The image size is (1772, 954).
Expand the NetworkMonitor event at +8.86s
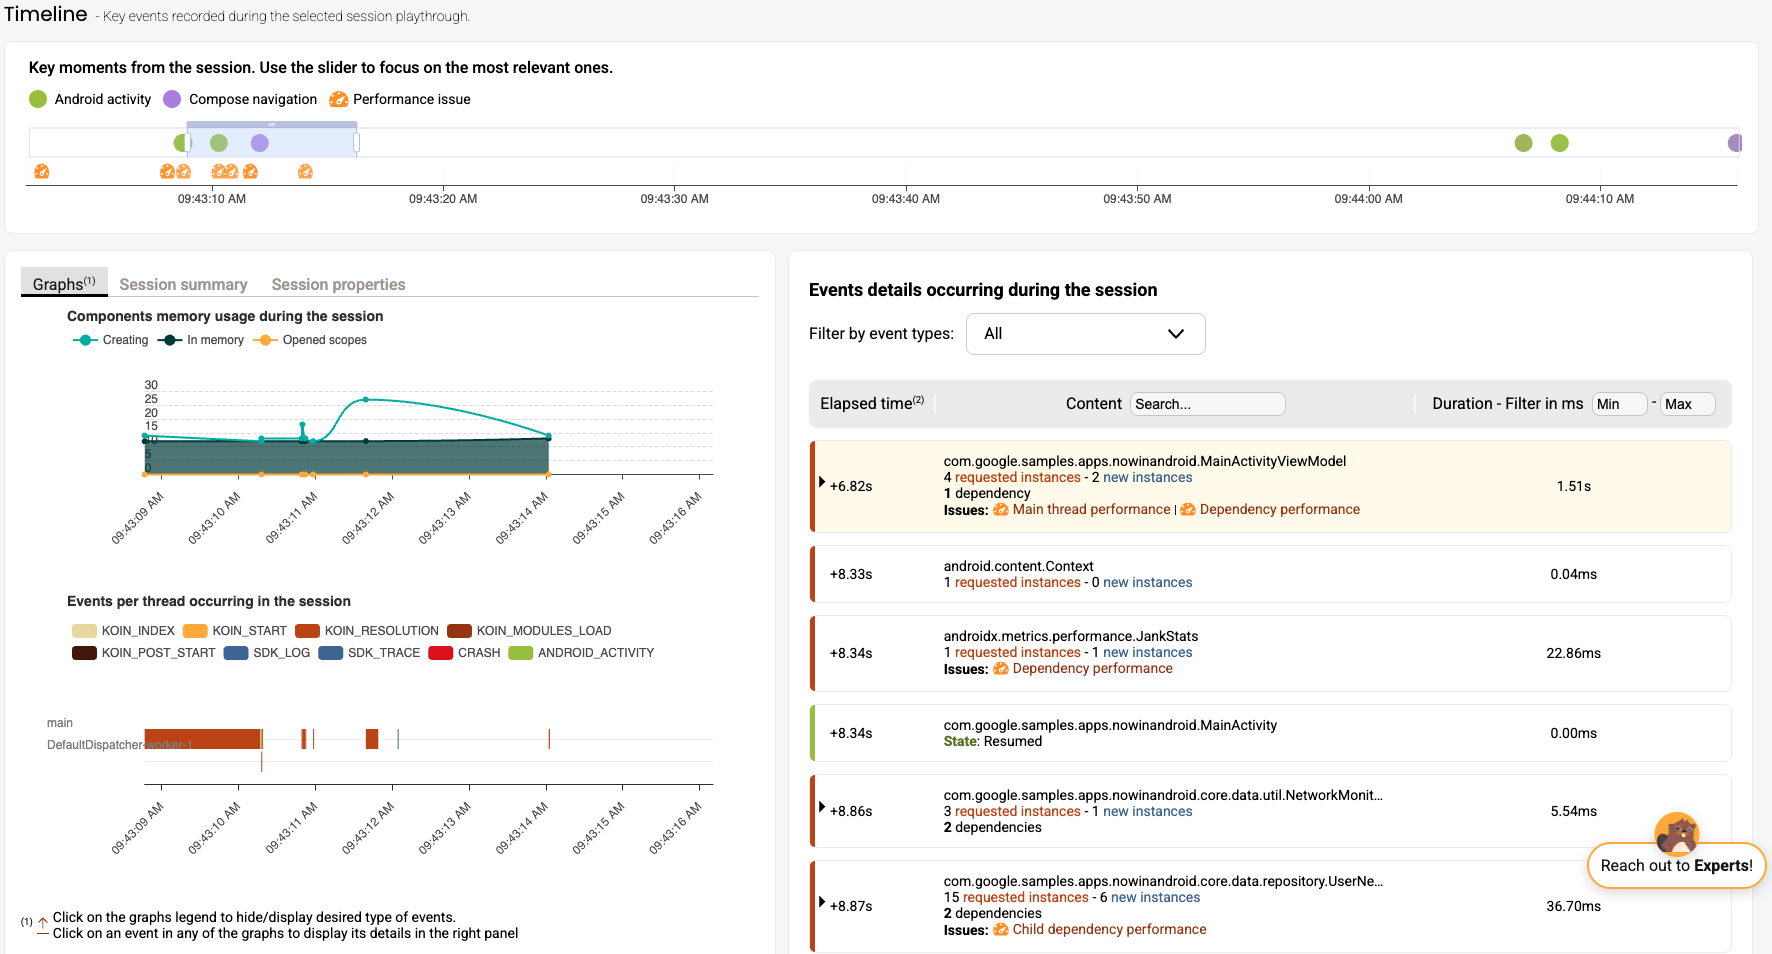pos(822,808)
